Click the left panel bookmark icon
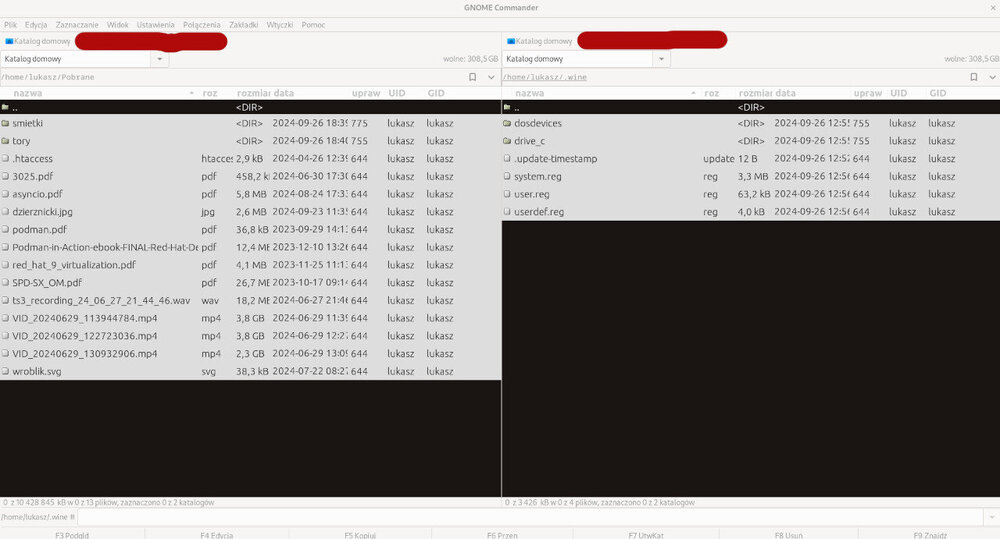The image size is (1000, 539). click(x=473, y=77)
